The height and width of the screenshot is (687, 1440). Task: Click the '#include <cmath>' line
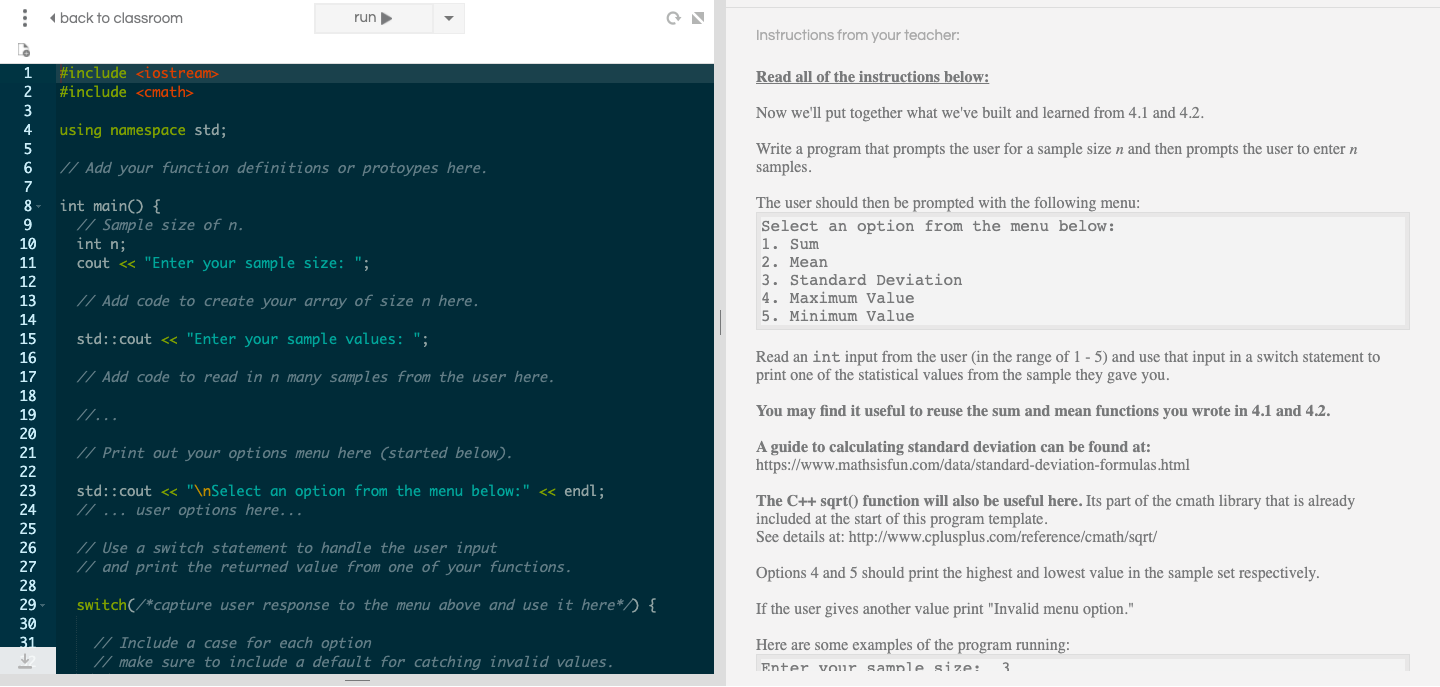[x=126, y=92]
